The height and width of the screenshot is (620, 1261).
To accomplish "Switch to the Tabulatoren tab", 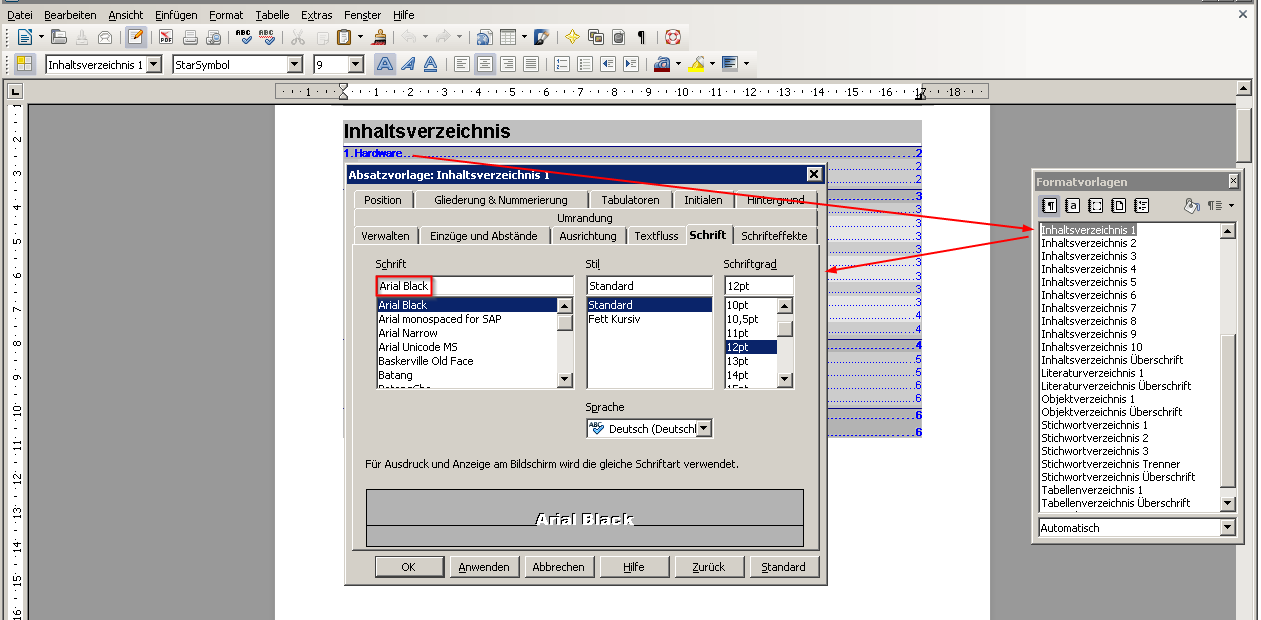I will click(630, 200).
